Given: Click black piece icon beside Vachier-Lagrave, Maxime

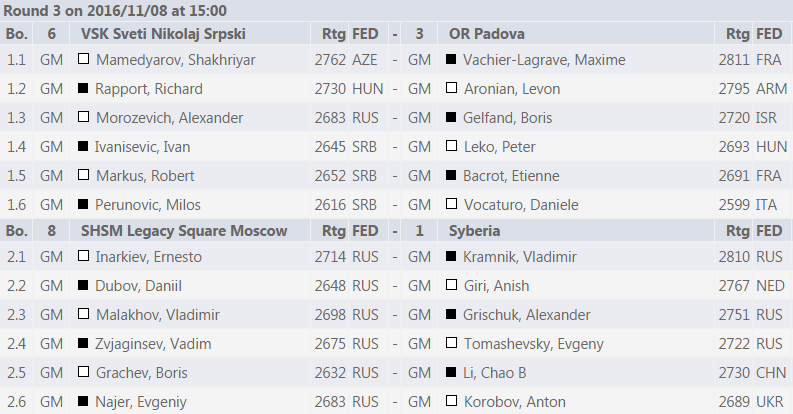Looking at the screenshot, I should [454, 60].
